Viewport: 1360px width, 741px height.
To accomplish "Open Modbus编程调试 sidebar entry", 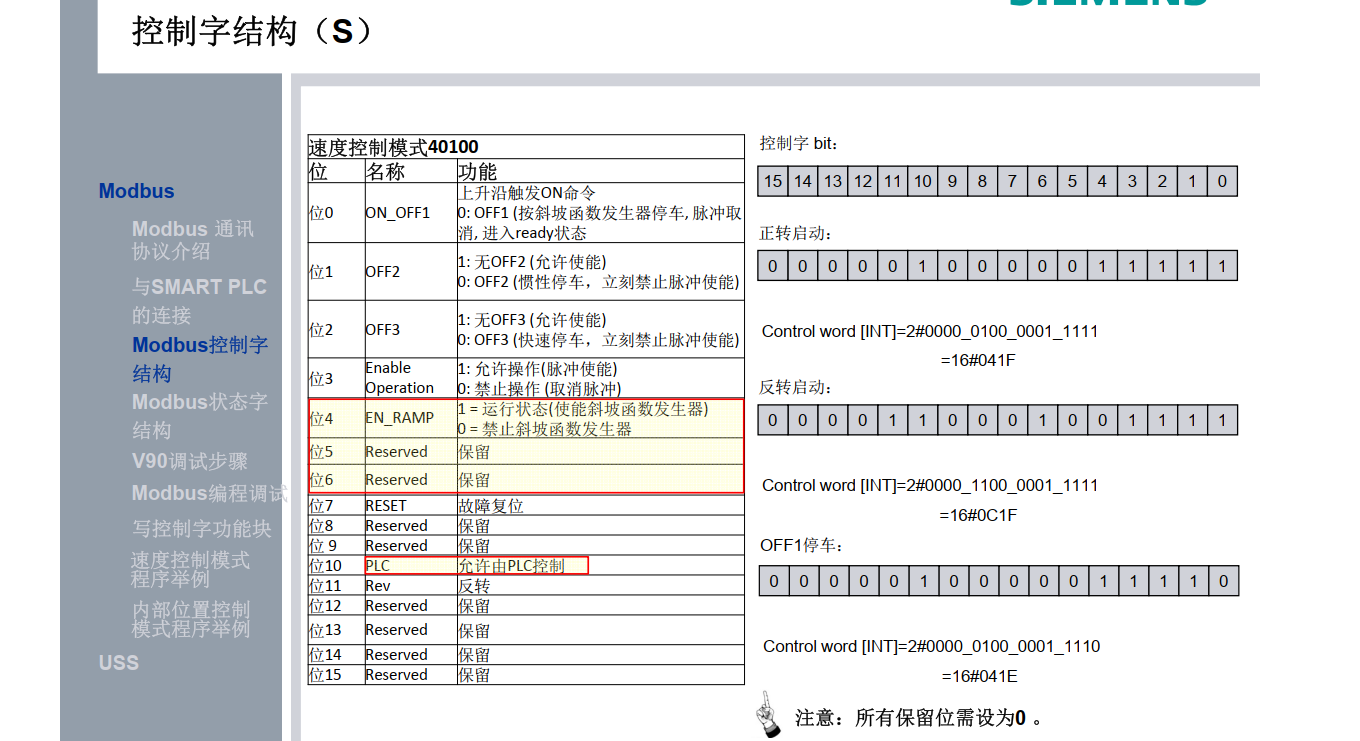I will (209, 493).
